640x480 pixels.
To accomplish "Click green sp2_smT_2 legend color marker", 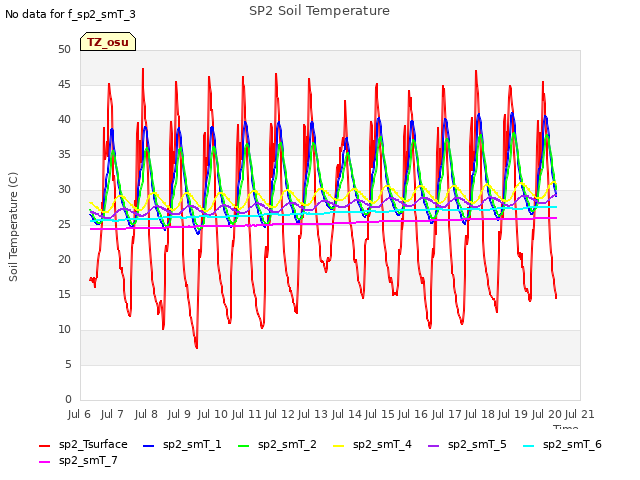I will point(244,446).
